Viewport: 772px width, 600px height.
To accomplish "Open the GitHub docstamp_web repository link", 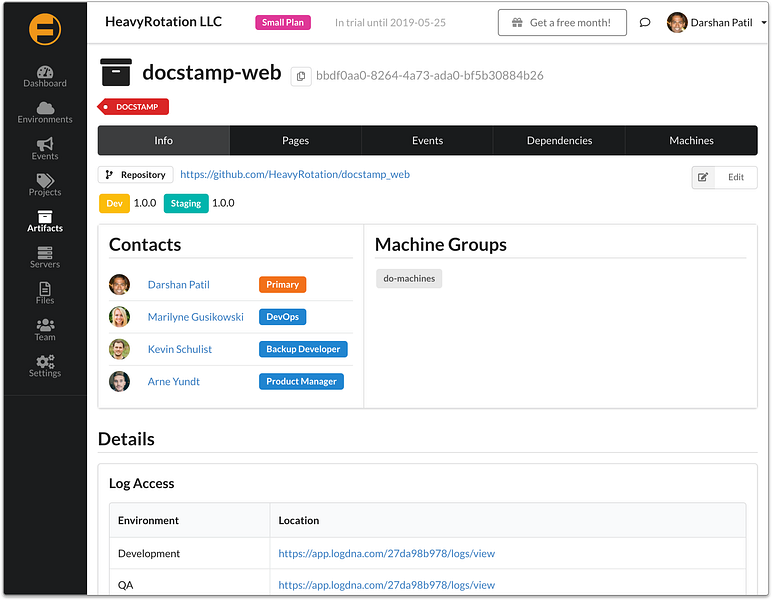I will [295, 174].
